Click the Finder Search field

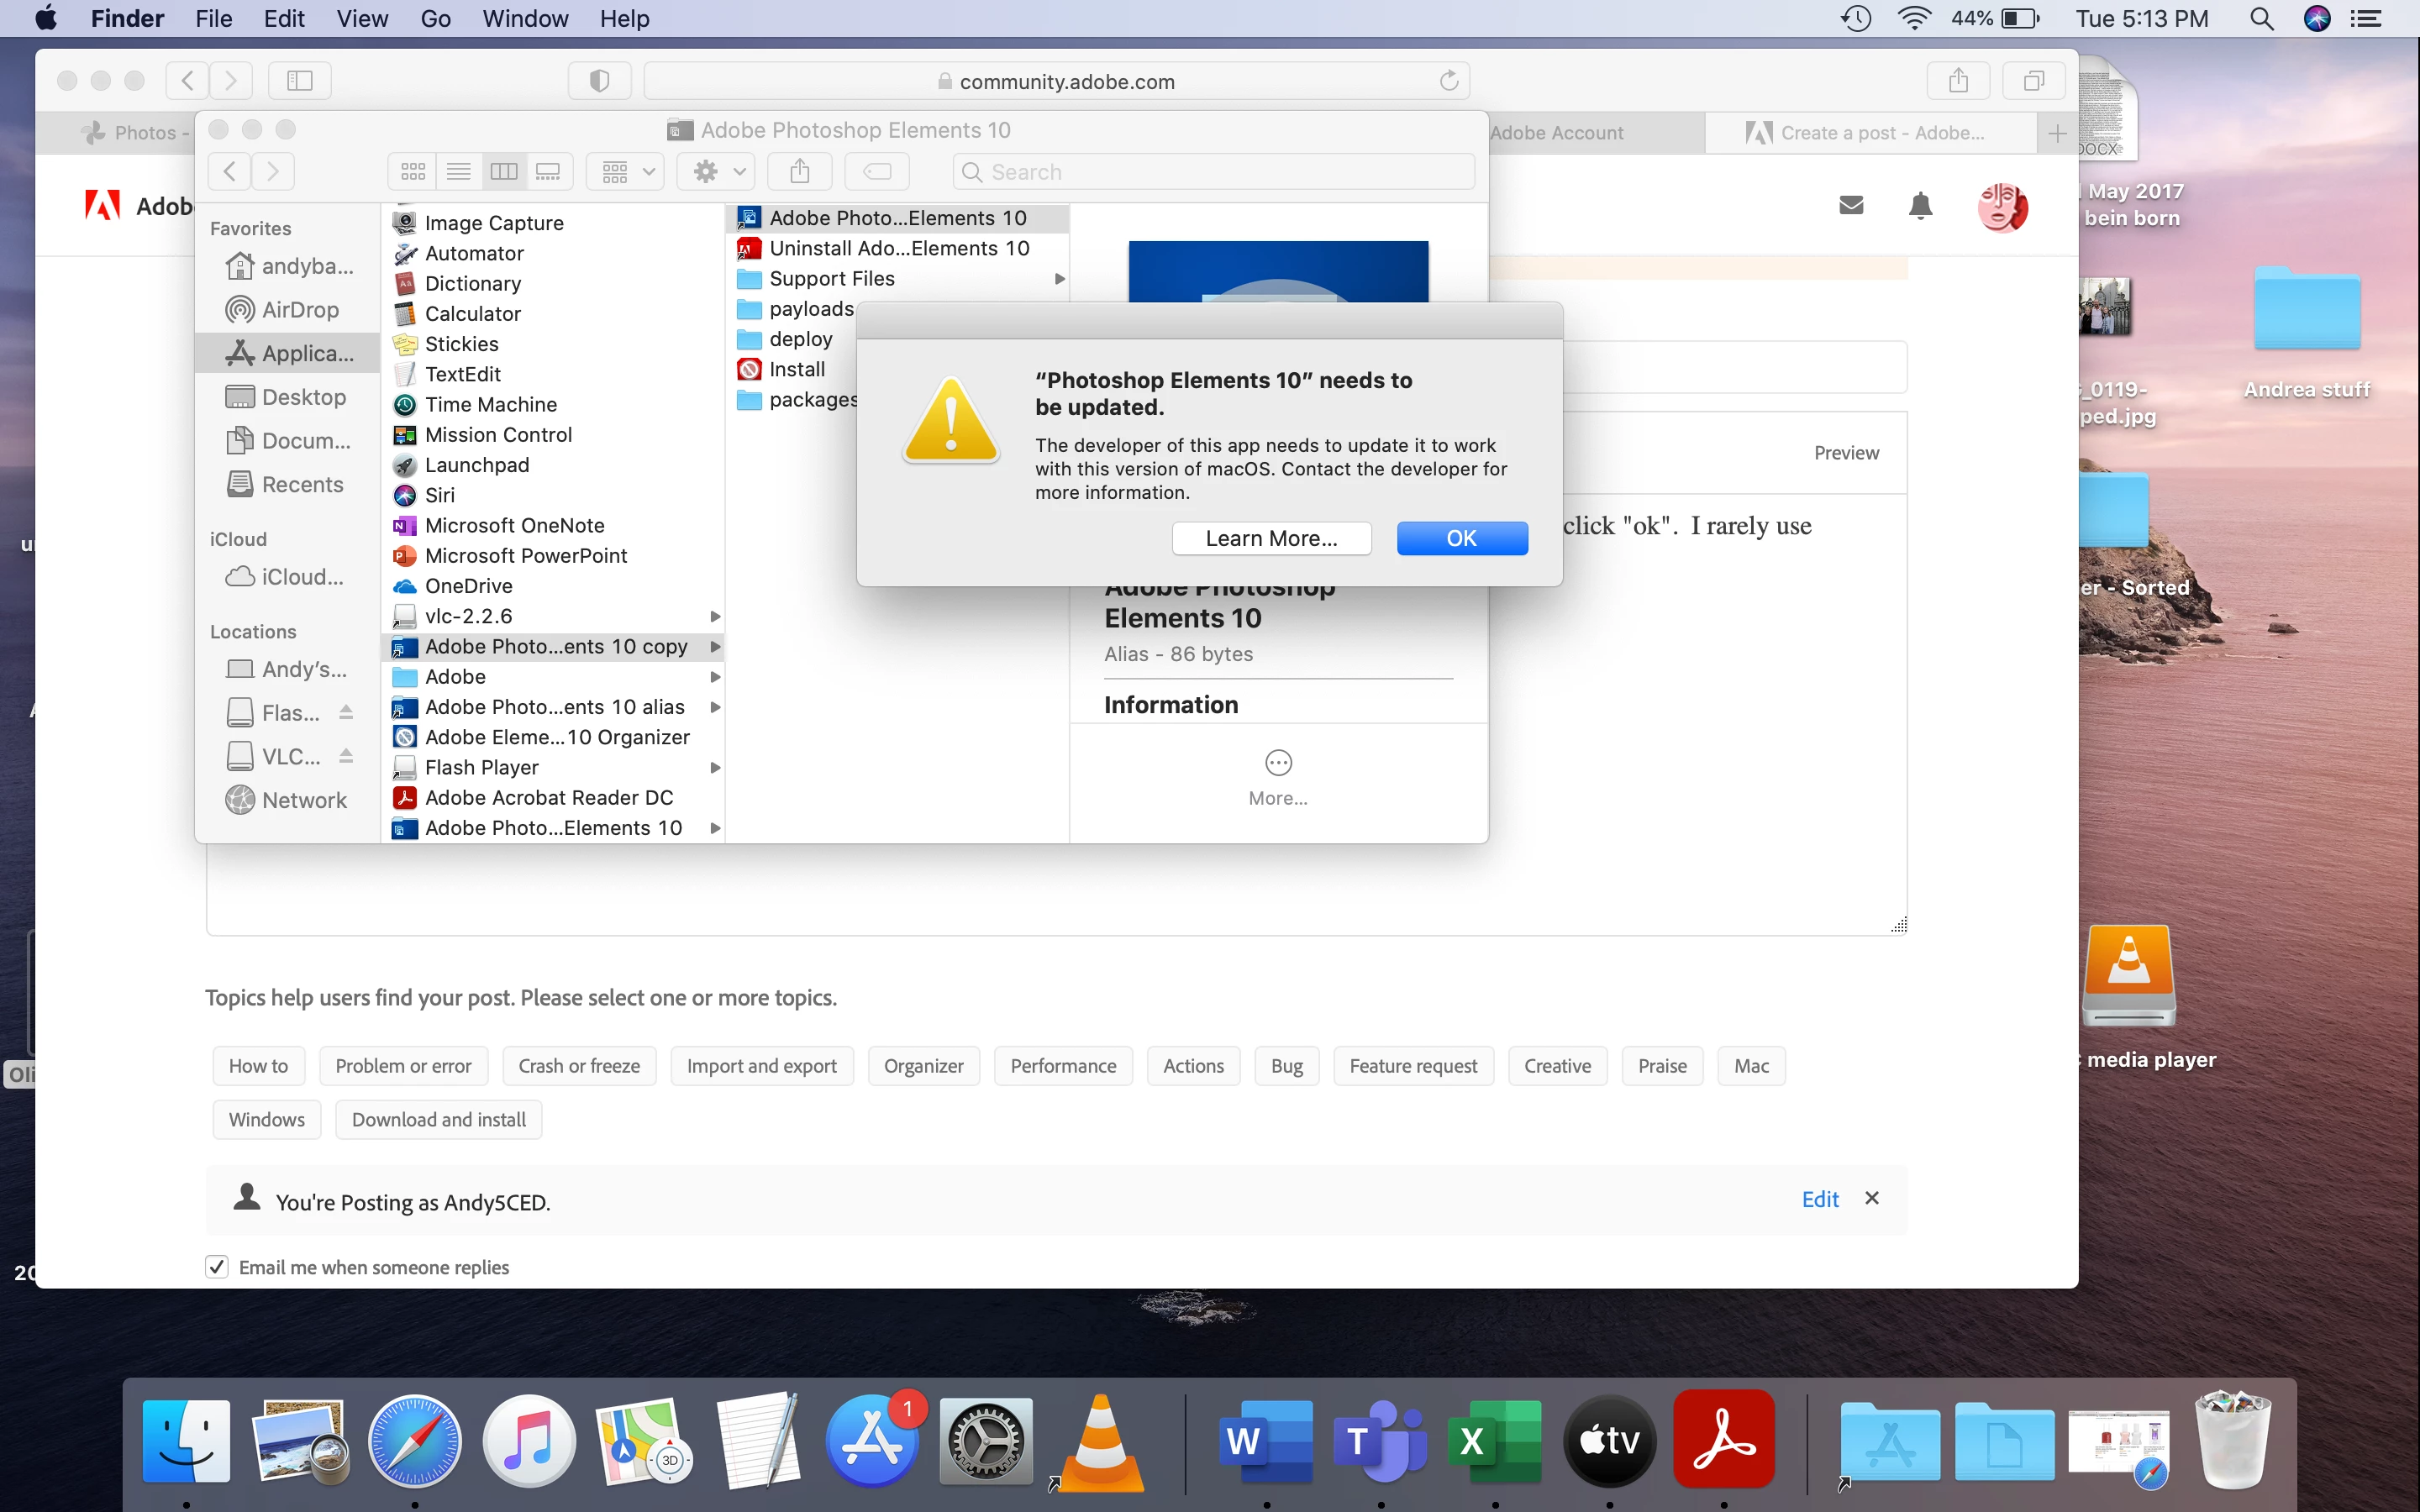1213,172
